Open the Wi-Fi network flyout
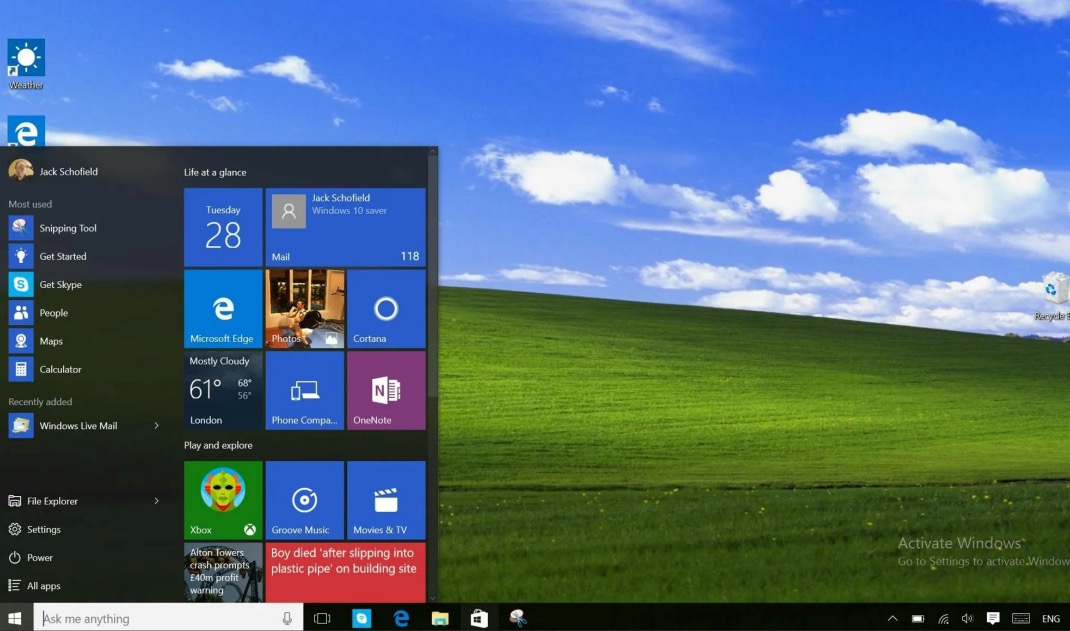The width and height of the screenshot is (1070, 631). click(x=944, y=619)
